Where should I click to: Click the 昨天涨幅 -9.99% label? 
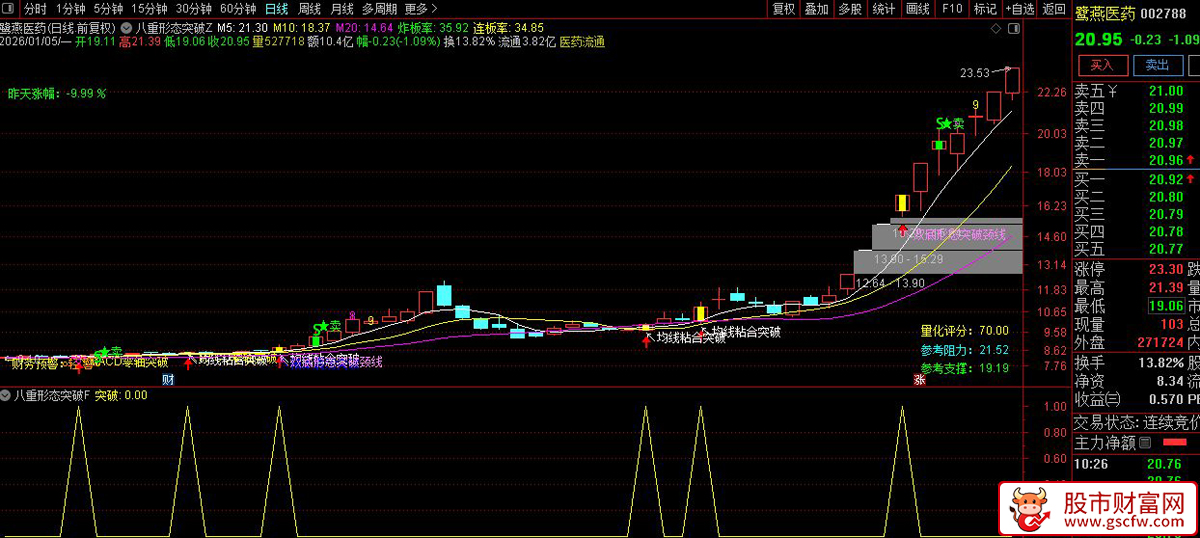tap(57, 93)
